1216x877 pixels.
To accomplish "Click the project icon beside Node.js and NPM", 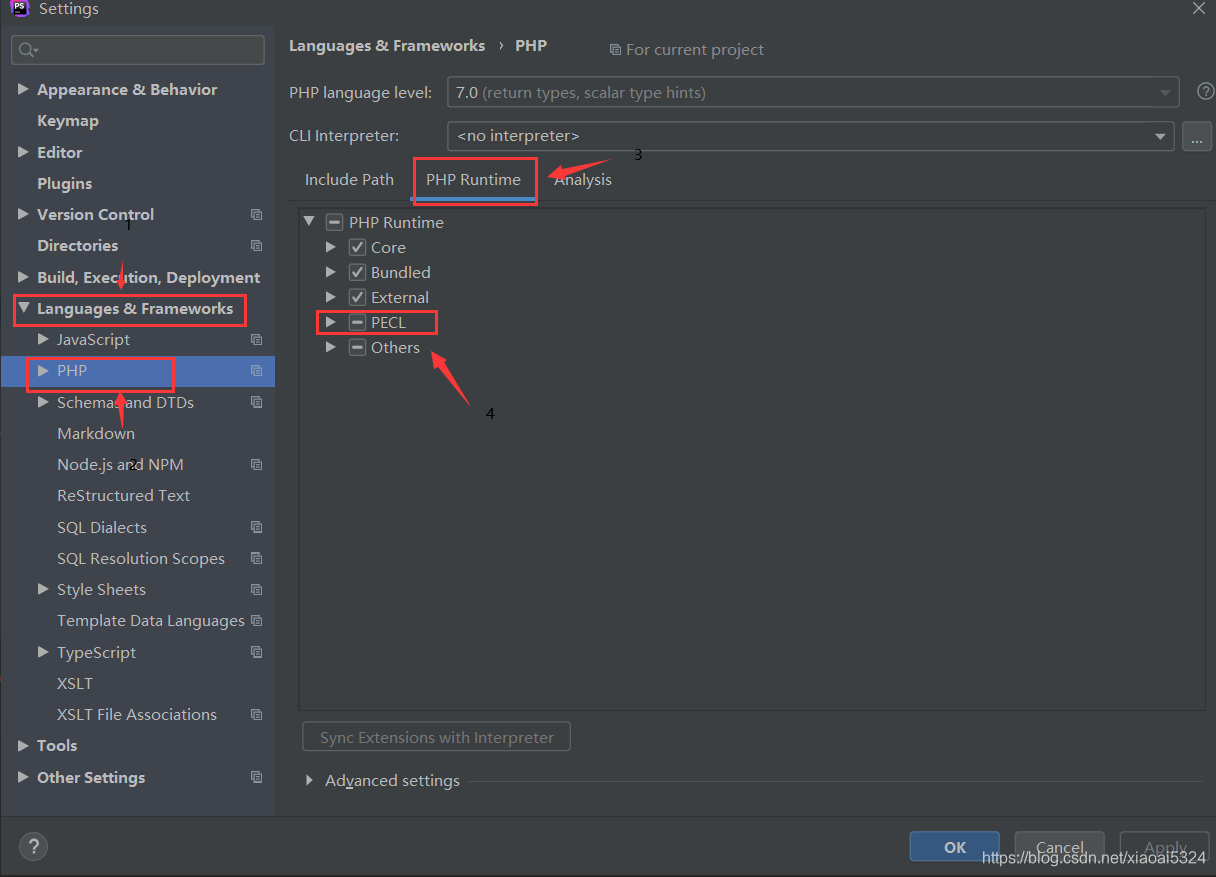I will pyautogui.click(x=256, y=464).
